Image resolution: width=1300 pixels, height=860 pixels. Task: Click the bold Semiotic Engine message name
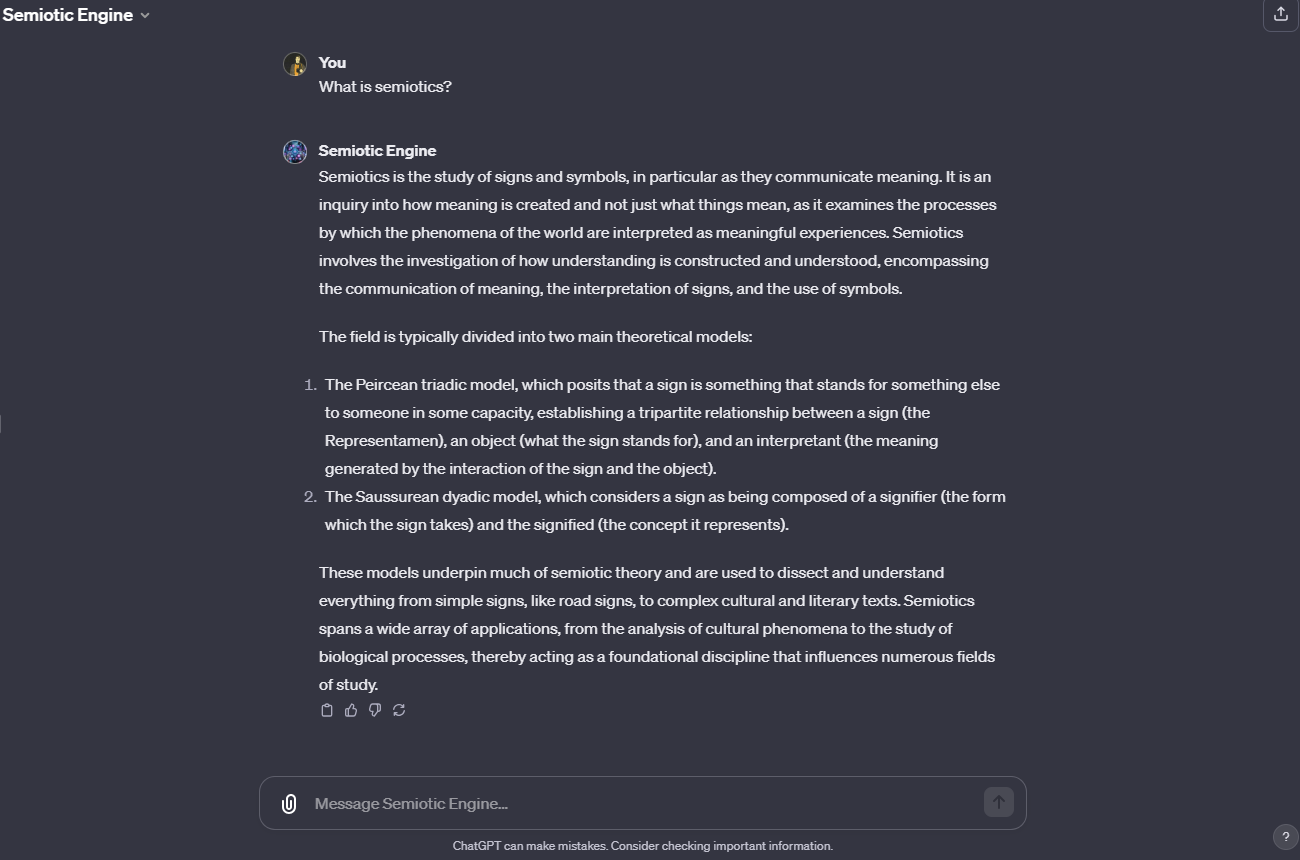(377, 150)
